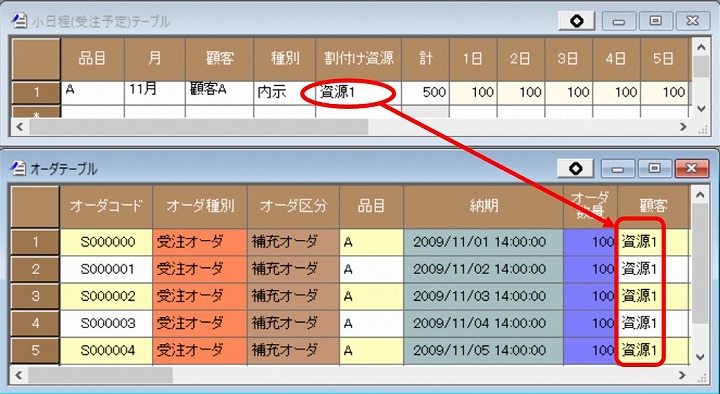720x394 pixels.
Task: Click due date 2009/11/03 14:00:00
Action: (484, 296)
